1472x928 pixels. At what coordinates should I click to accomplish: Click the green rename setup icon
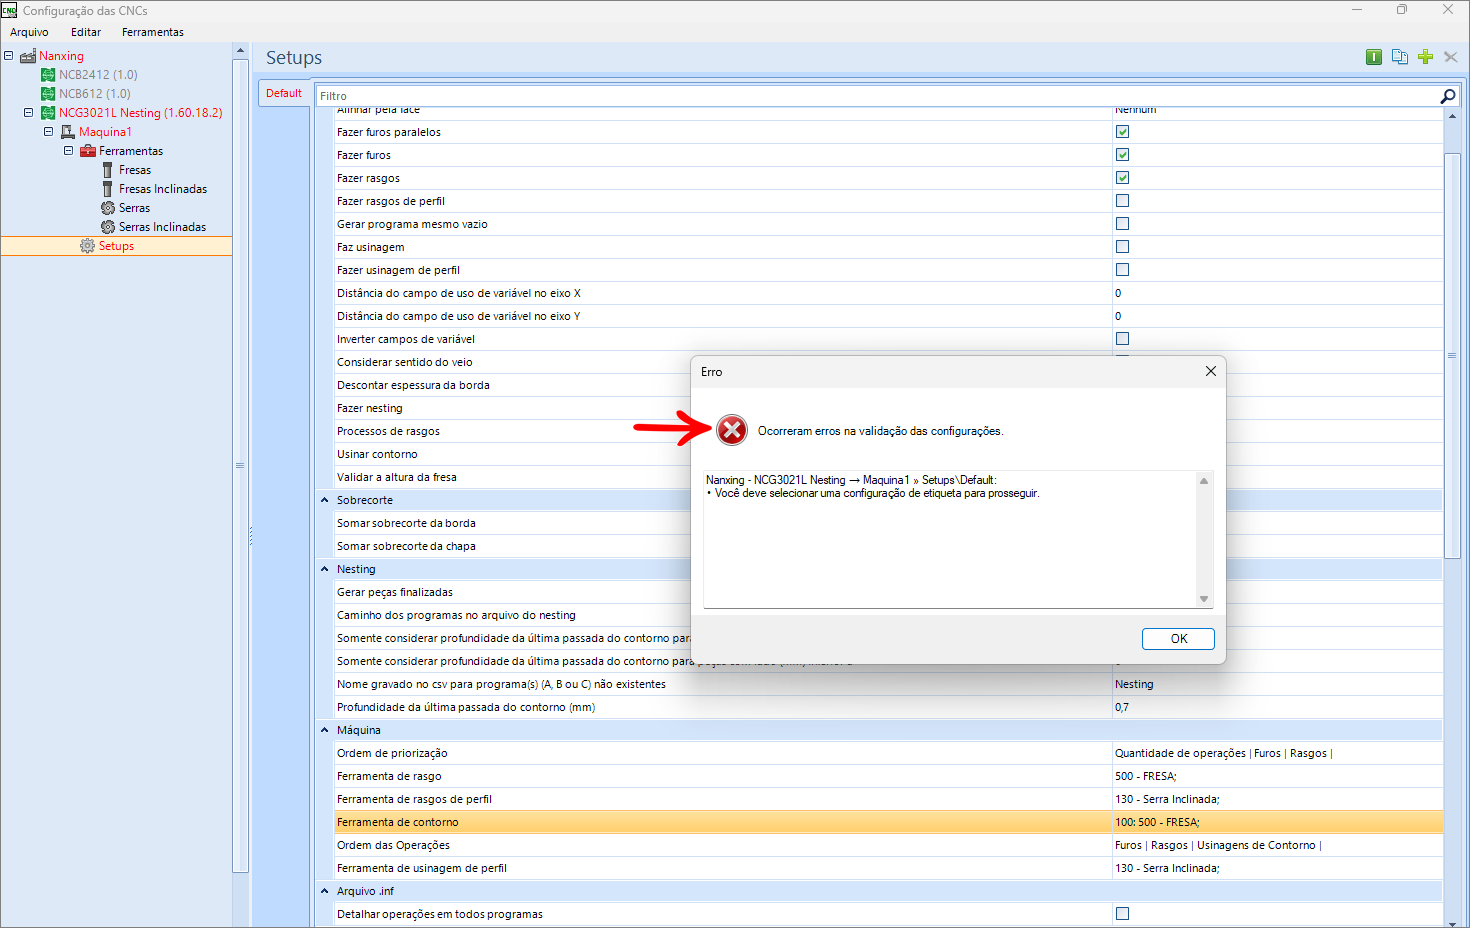click(x=1374, y=57)
